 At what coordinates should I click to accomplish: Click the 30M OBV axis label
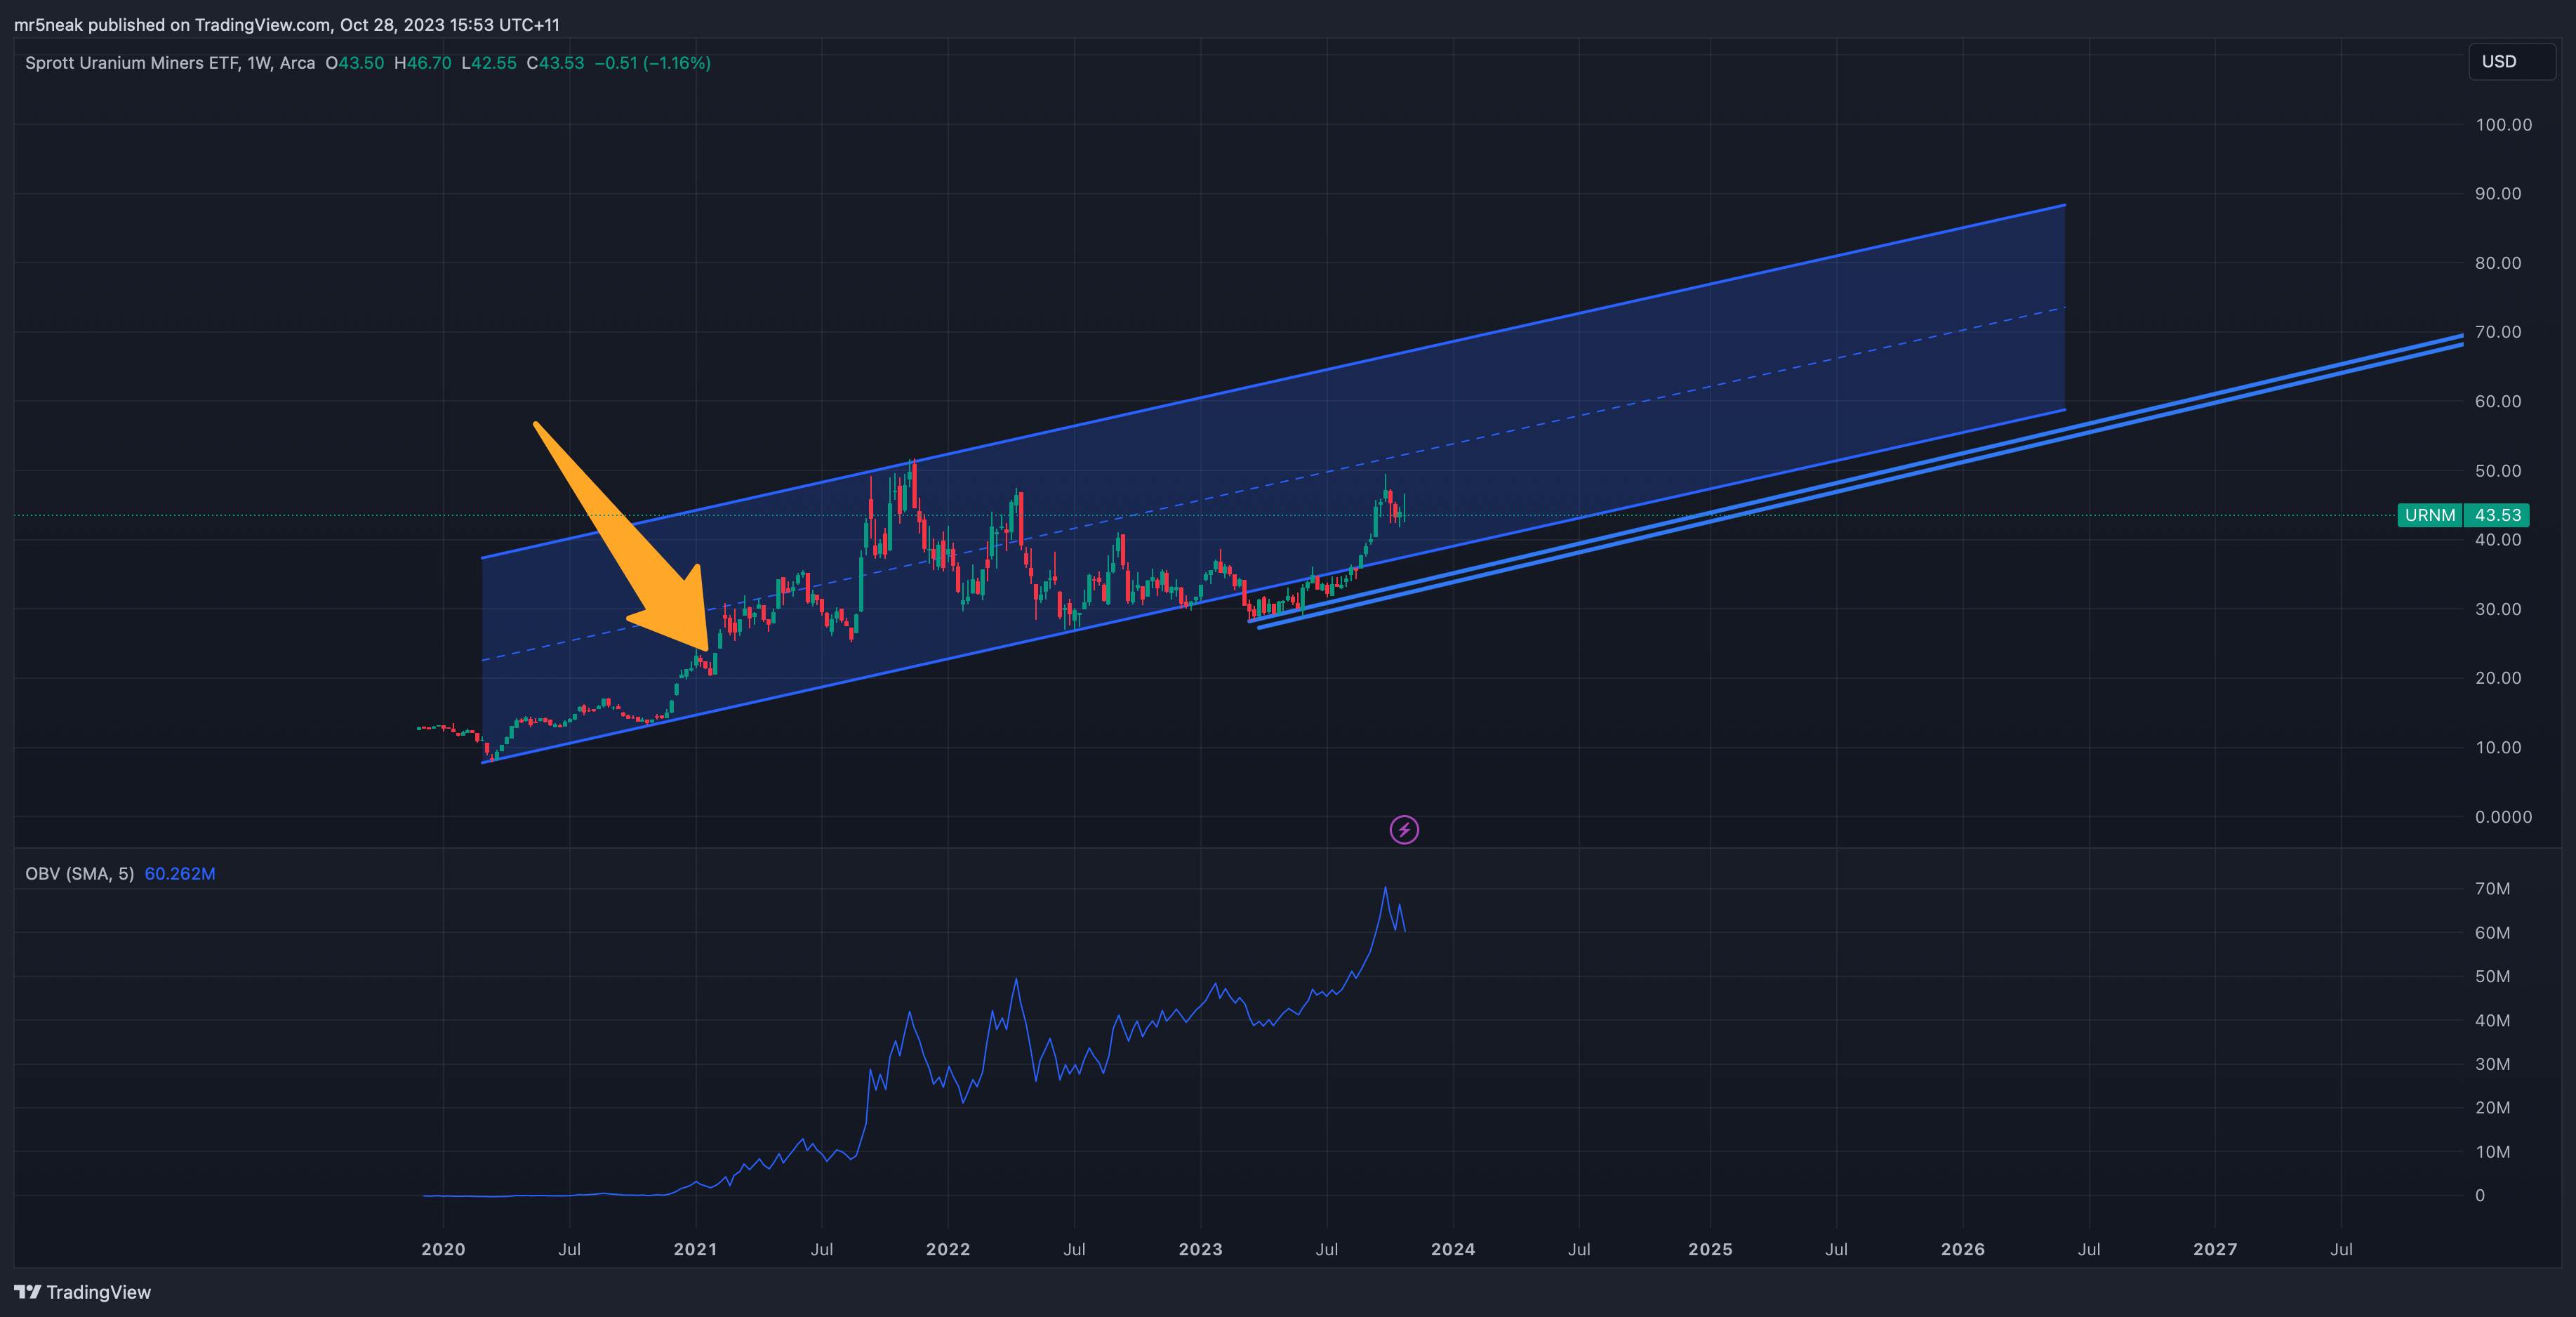click(x=2492, y=1064)
